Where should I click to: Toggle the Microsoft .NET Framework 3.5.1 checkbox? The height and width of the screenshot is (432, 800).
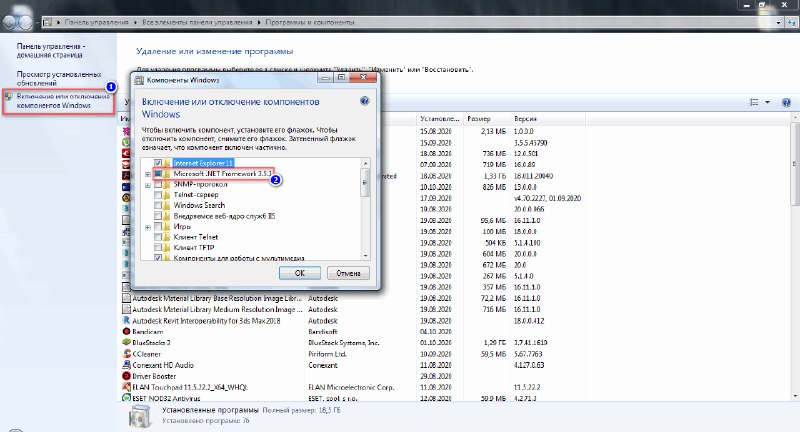tap(158, 174)
